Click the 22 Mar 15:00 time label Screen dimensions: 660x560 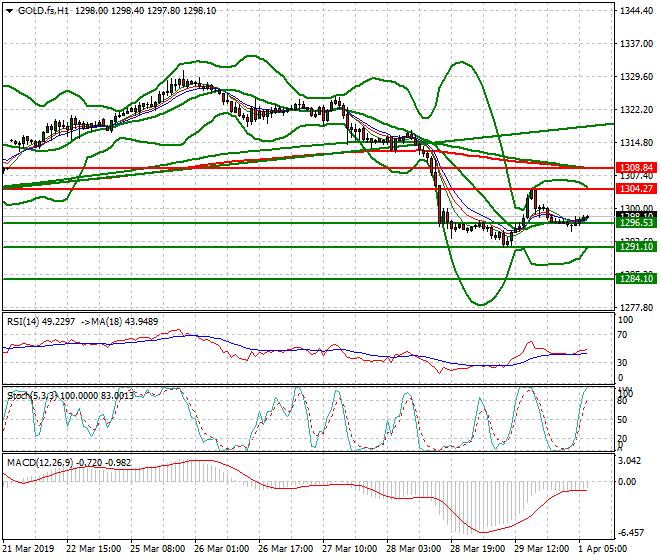point(93,549)
